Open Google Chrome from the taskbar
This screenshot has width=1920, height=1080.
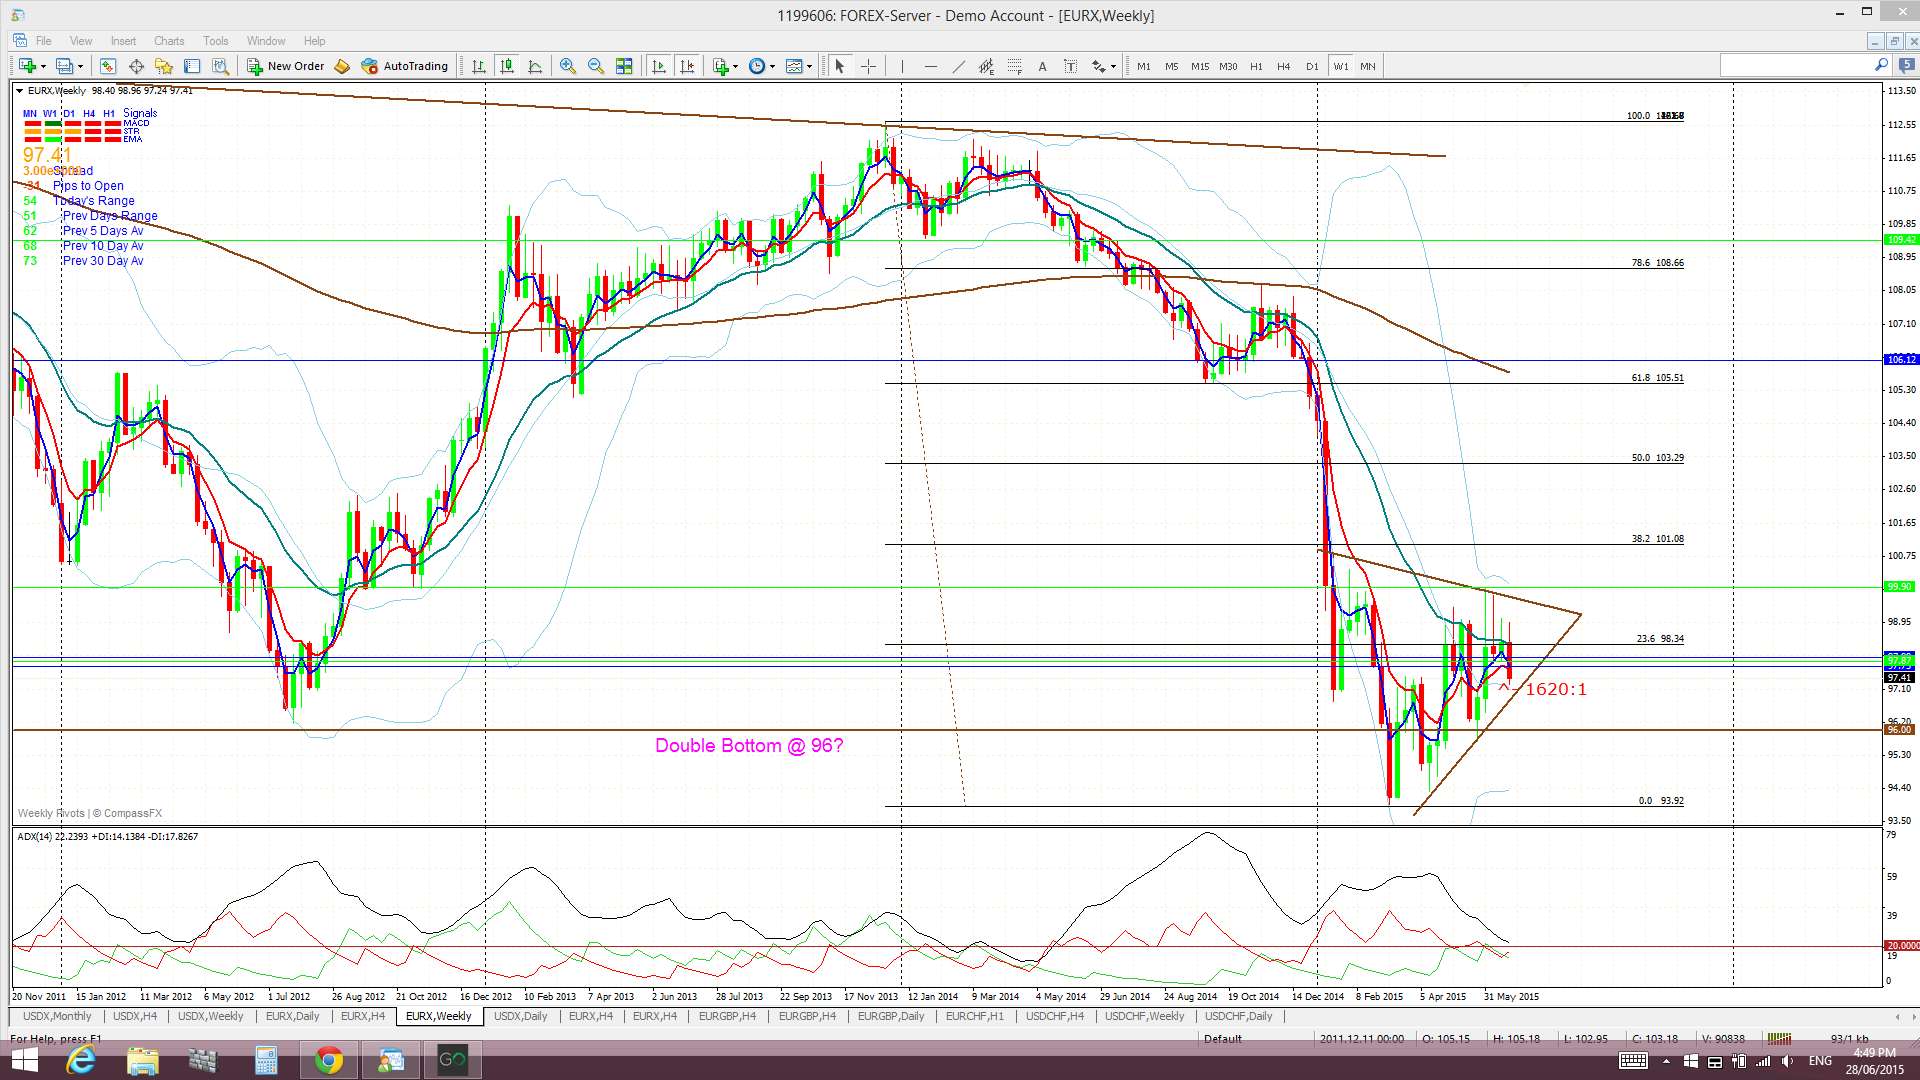coord(329,1060)
